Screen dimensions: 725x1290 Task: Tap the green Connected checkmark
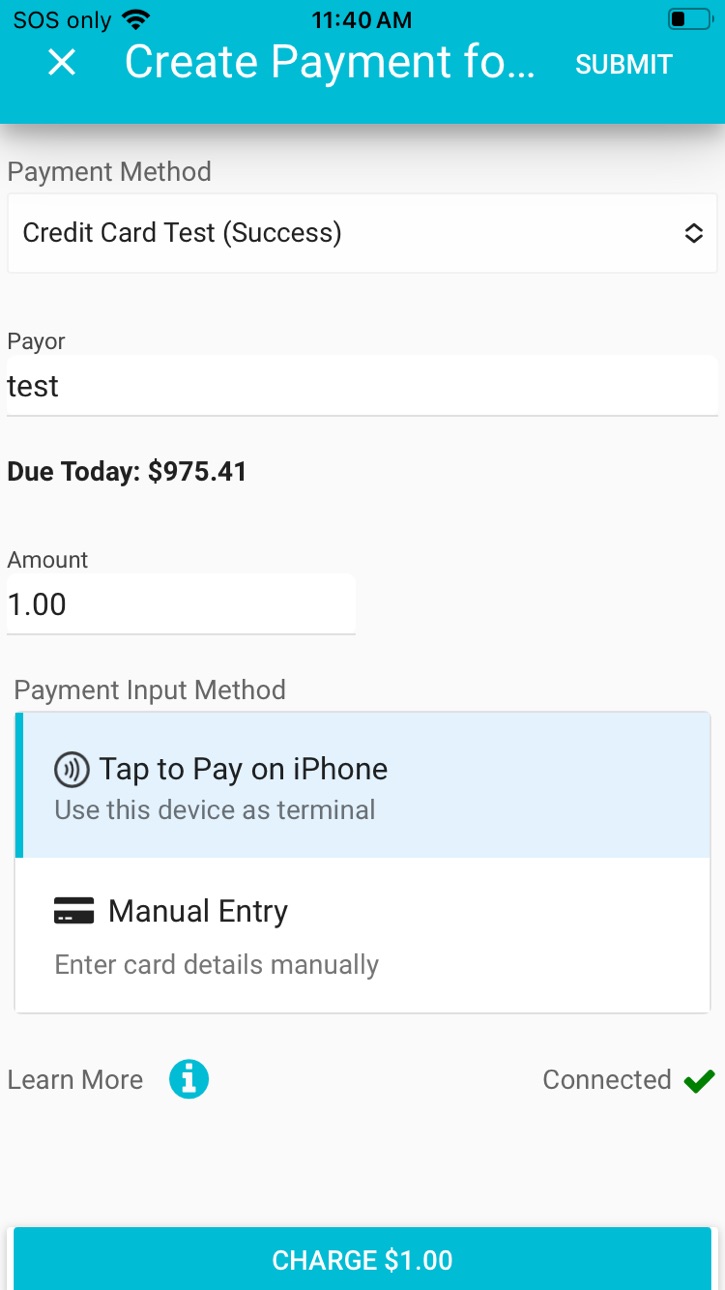point(699,1081)
